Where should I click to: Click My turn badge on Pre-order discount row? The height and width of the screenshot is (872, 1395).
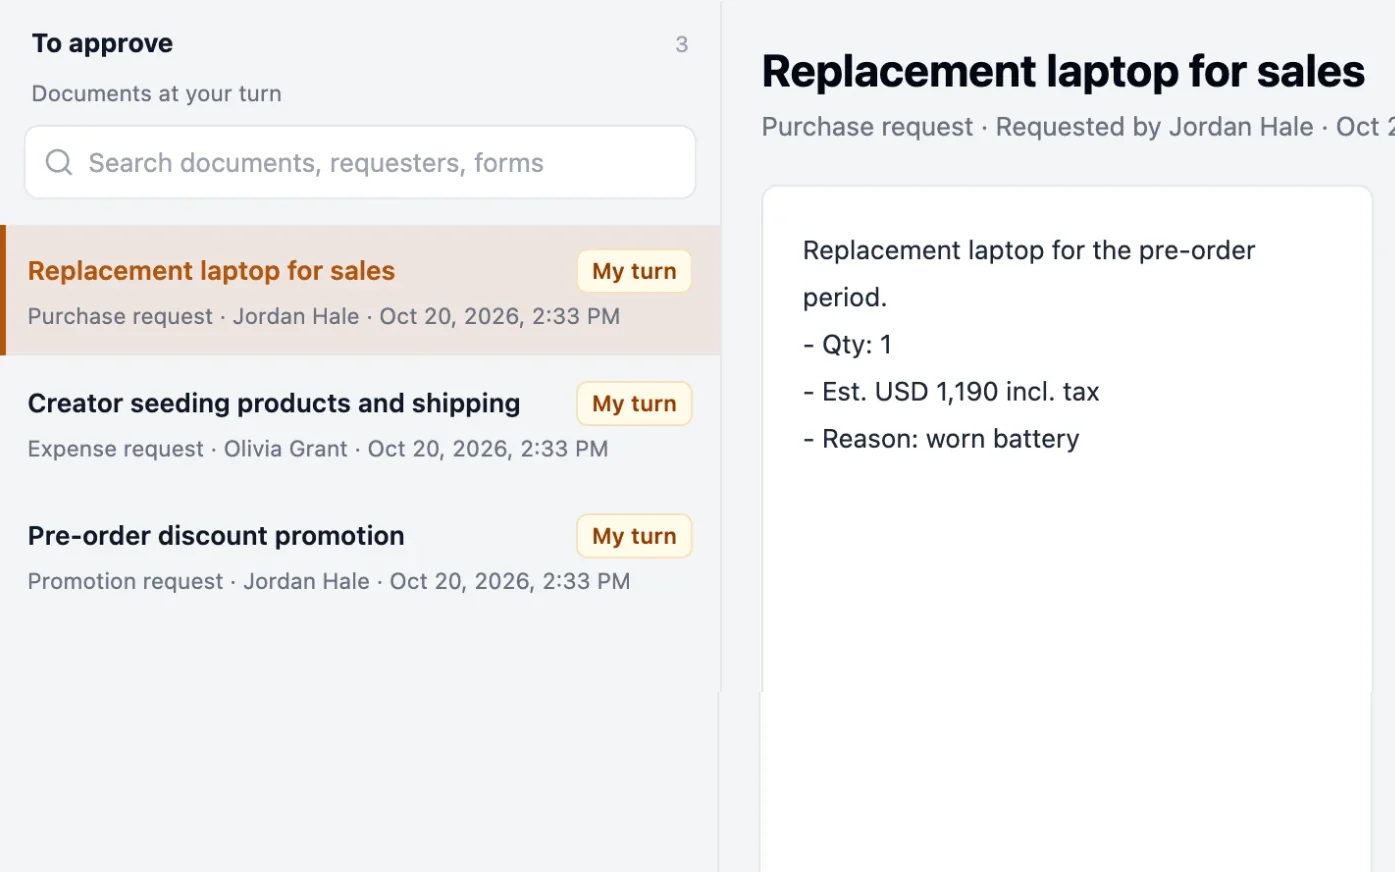point(634,536)
